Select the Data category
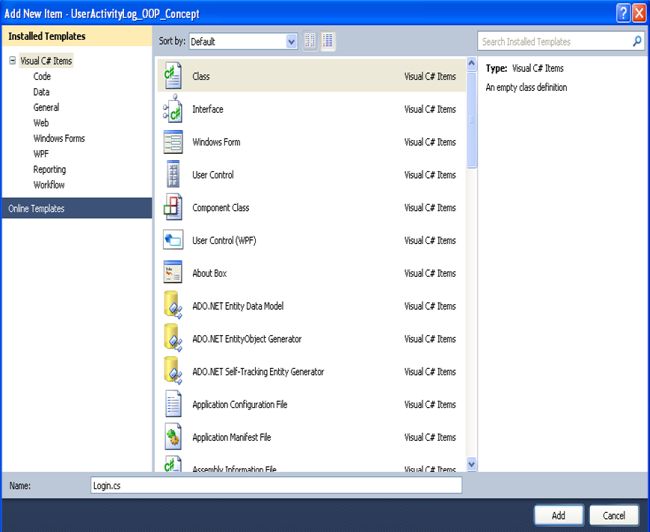The height and width of the screenshot is (532, 650). coord(41,92)
